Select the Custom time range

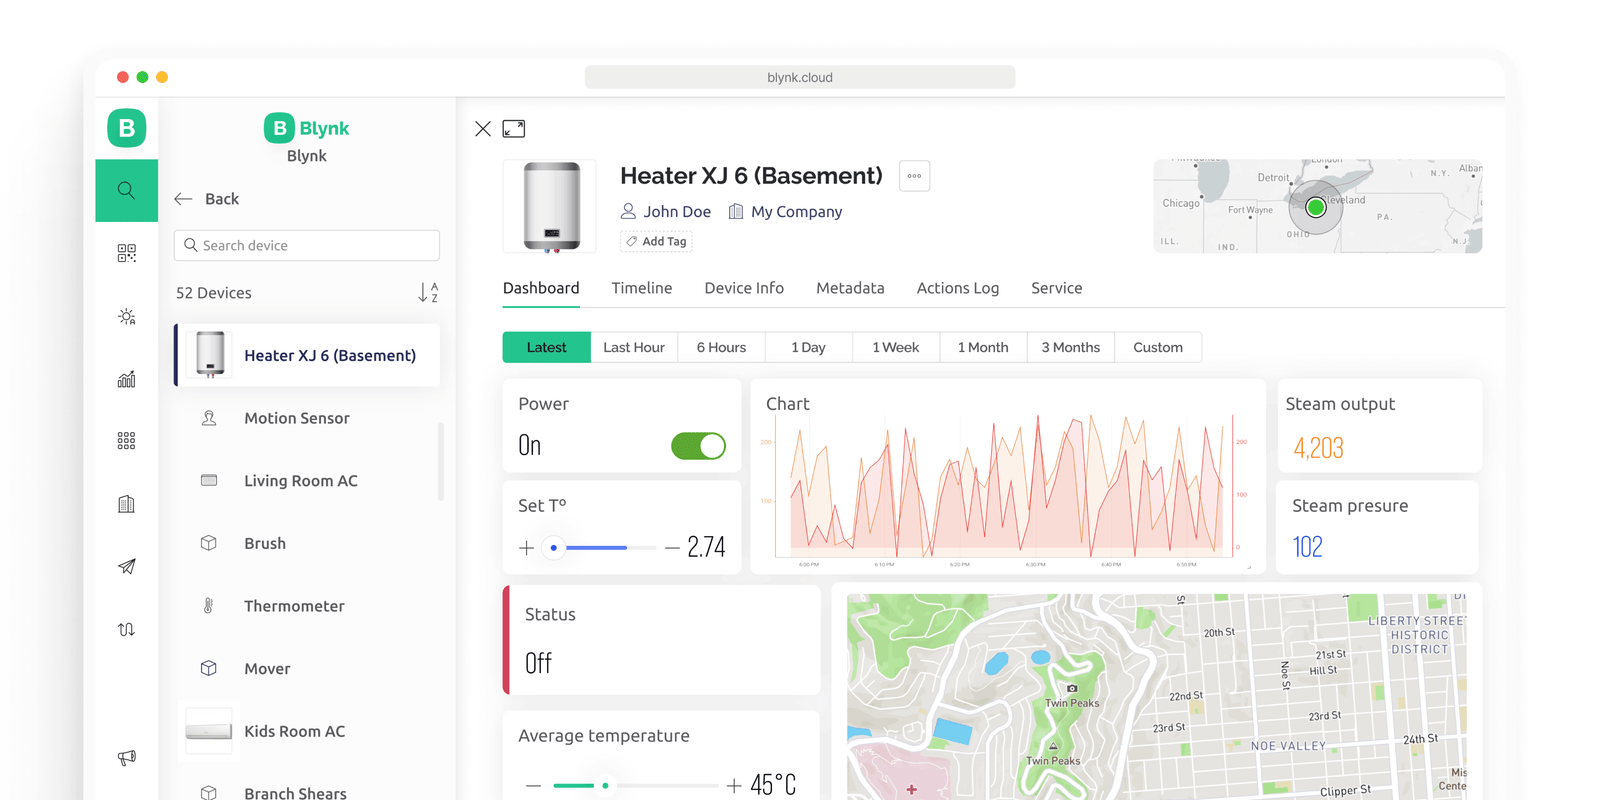[1158, 347]
